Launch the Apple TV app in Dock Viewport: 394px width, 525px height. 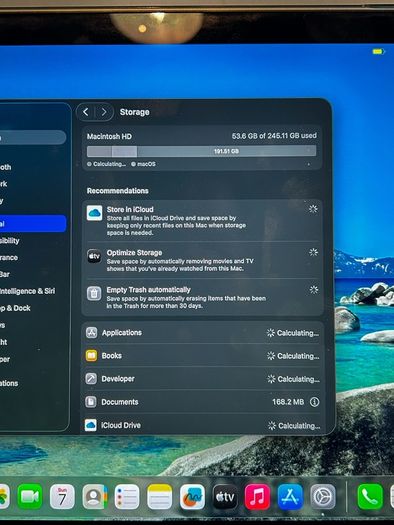225,497
